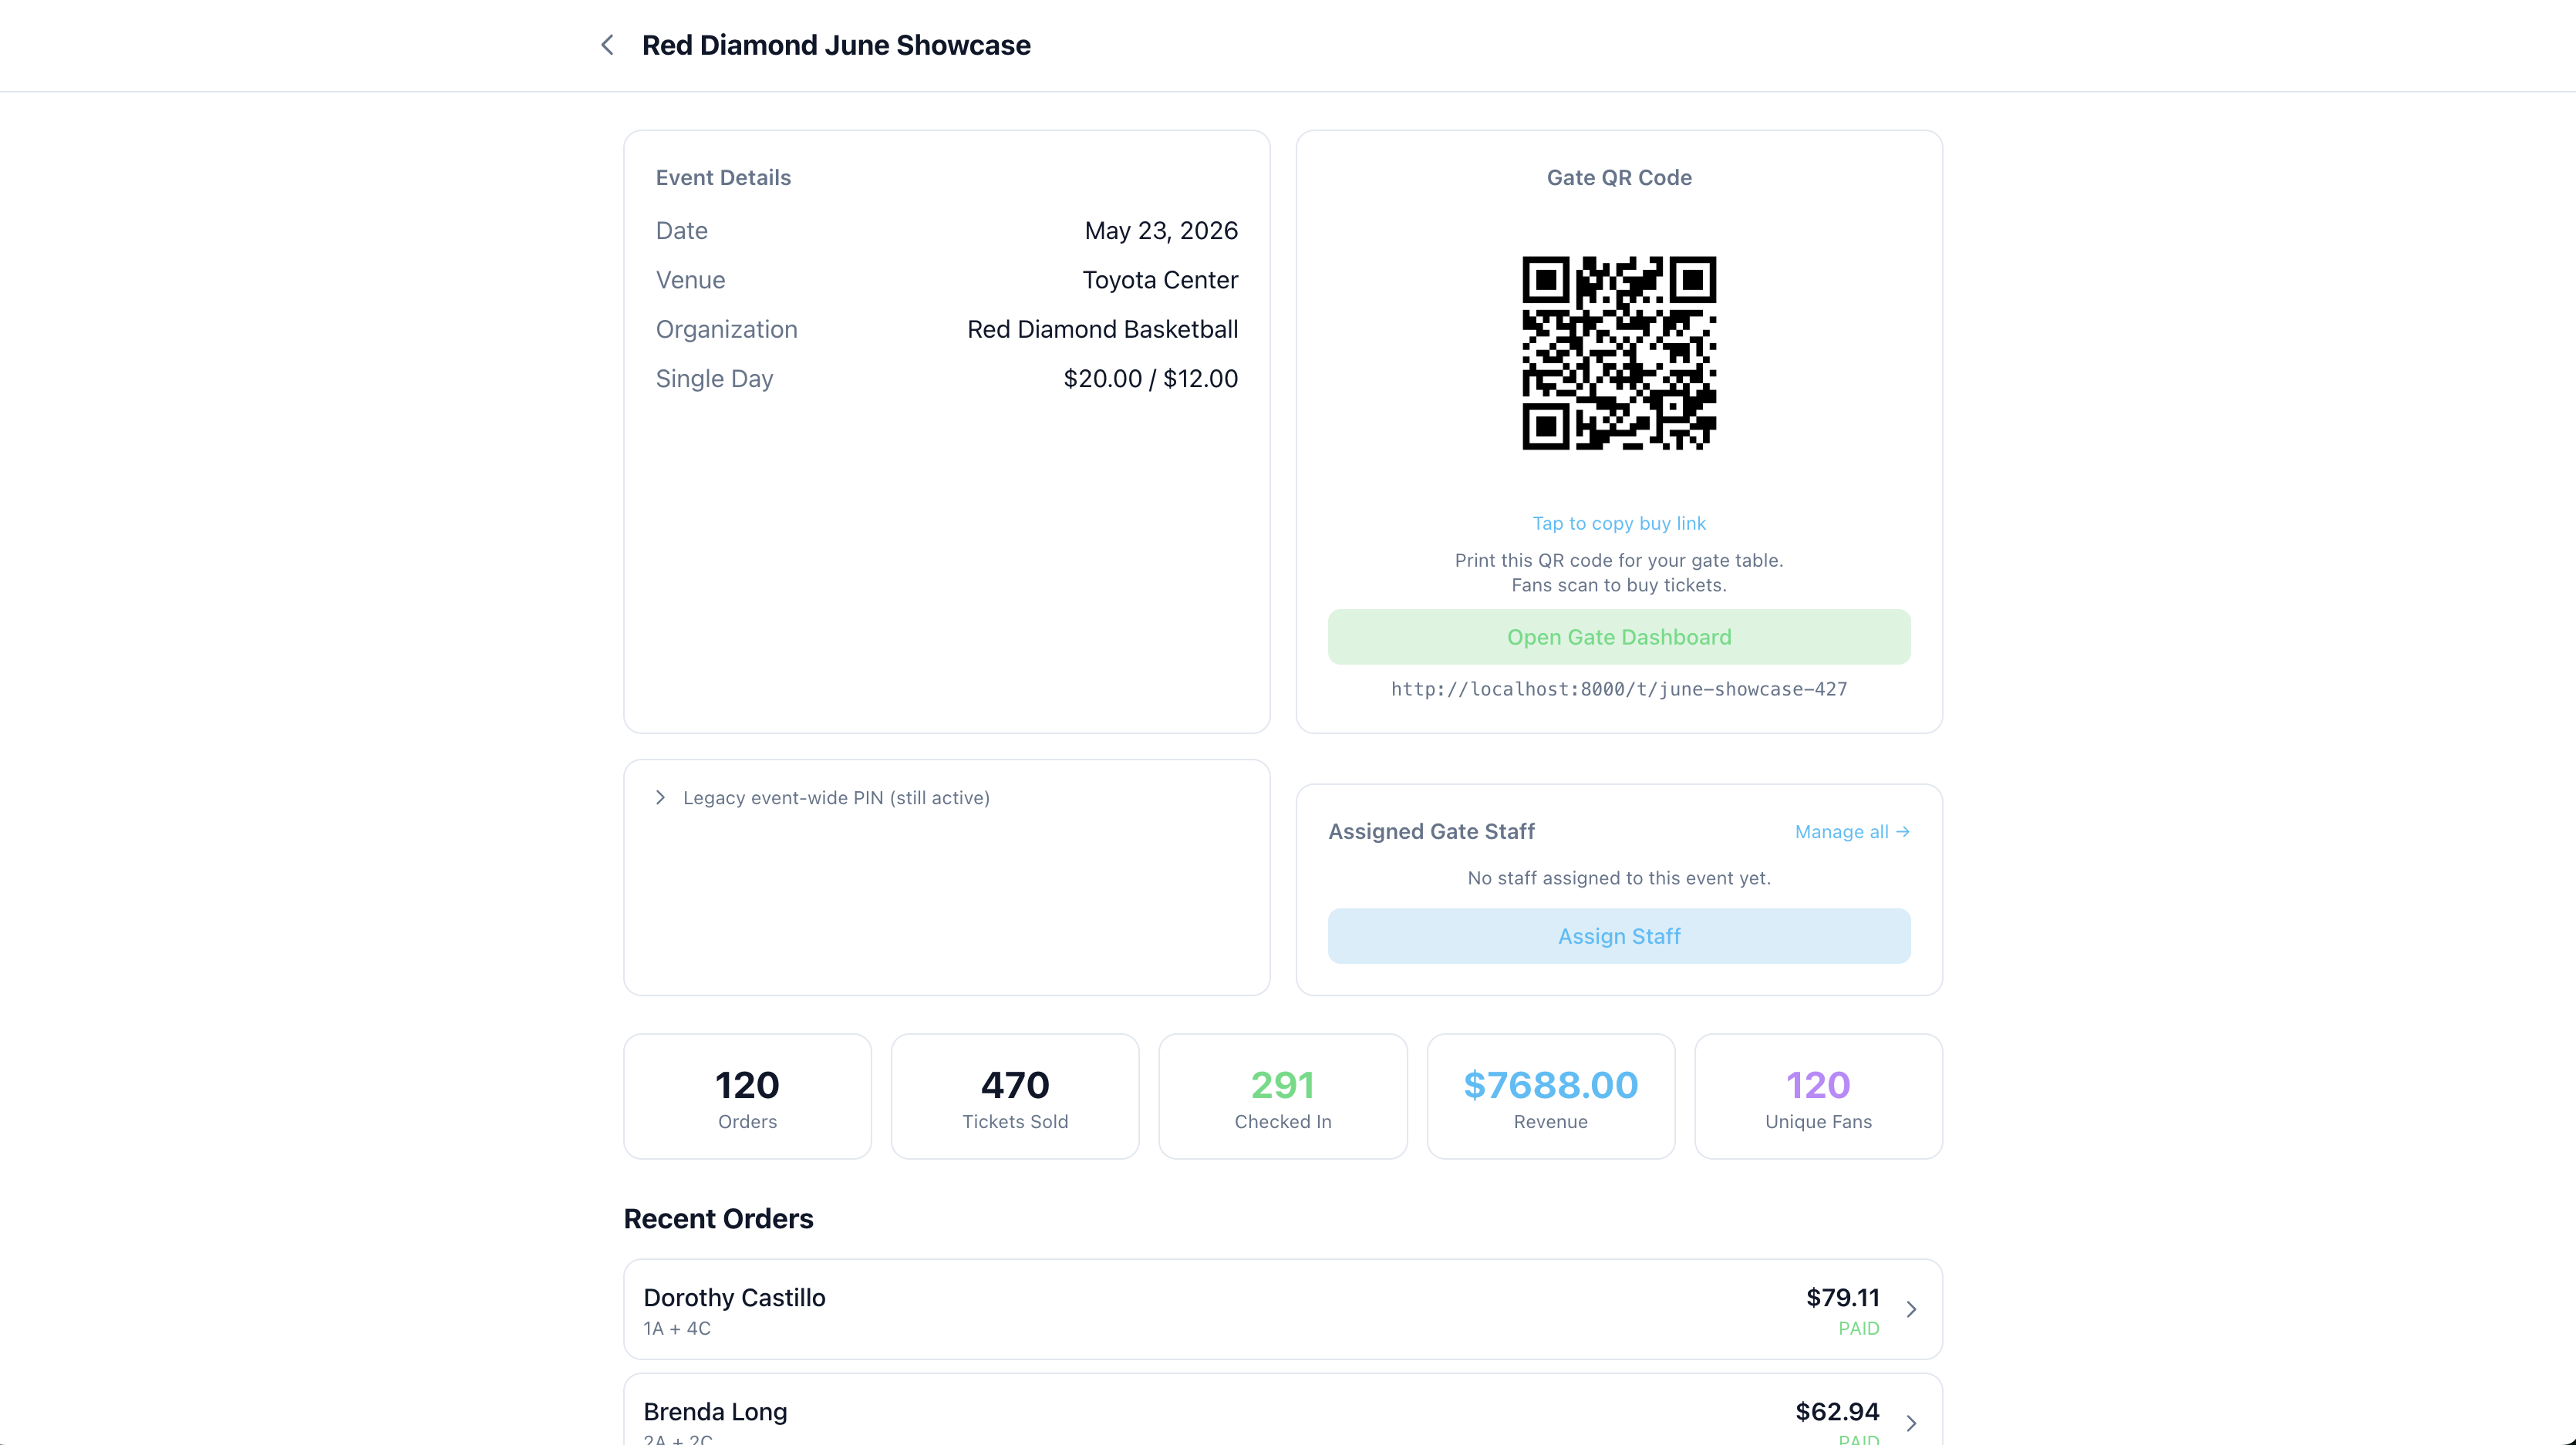Viewport: 2576px width, 1445px height.
Task: Click the $62.94 order amount
Action: click(x=1837, y=1412)
